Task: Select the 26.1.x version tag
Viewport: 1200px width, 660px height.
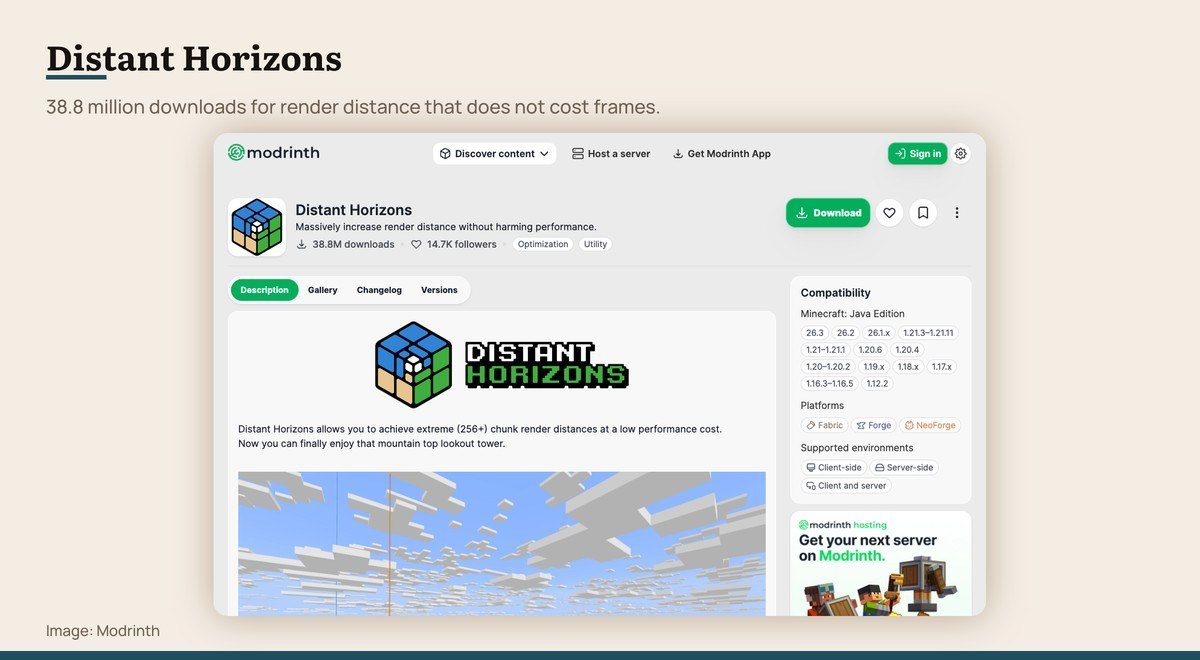Action: point(879,333)
